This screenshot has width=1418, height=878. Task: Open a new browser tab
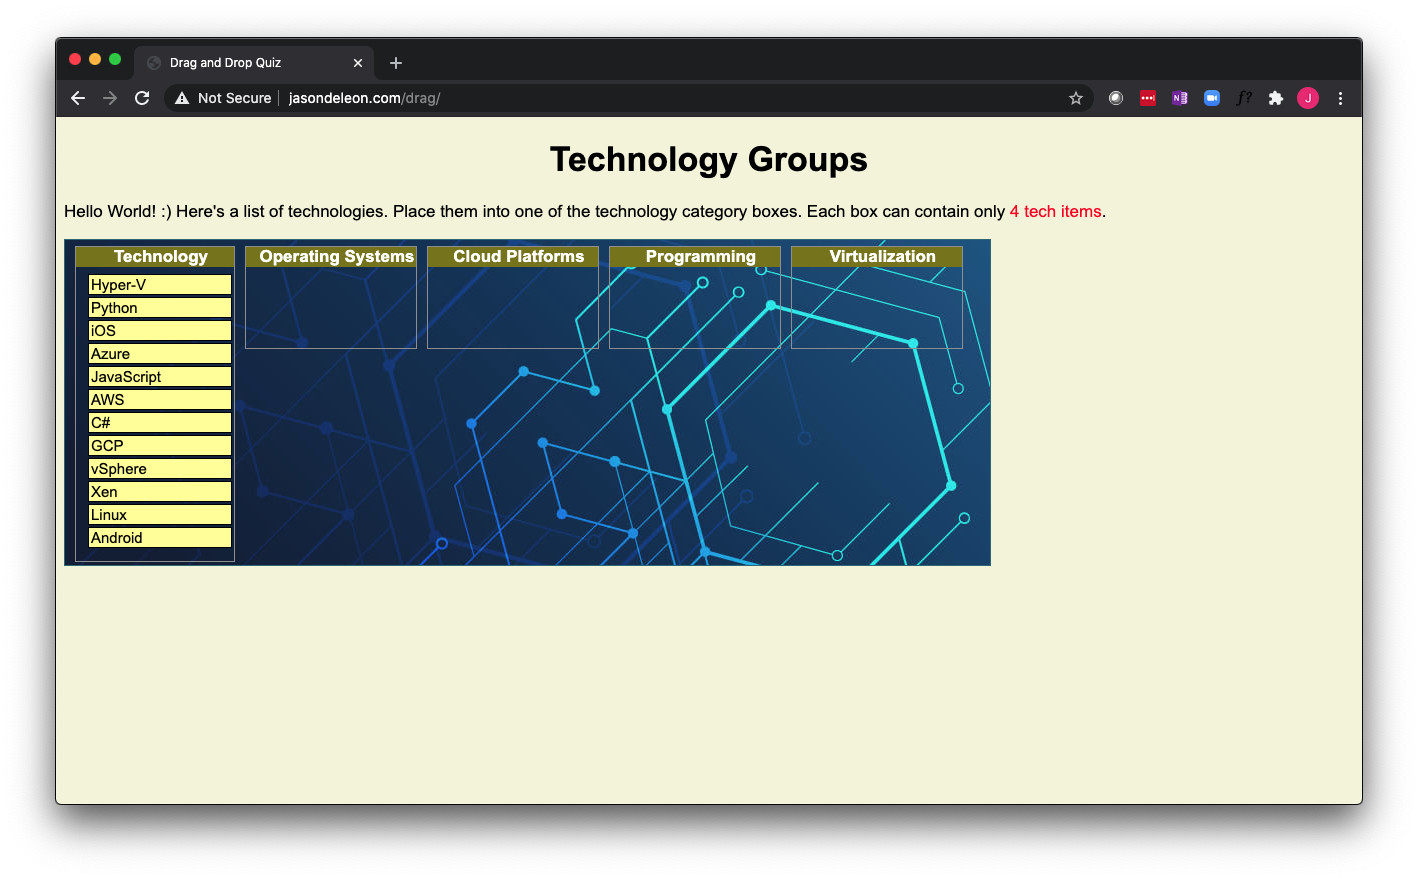396,63
